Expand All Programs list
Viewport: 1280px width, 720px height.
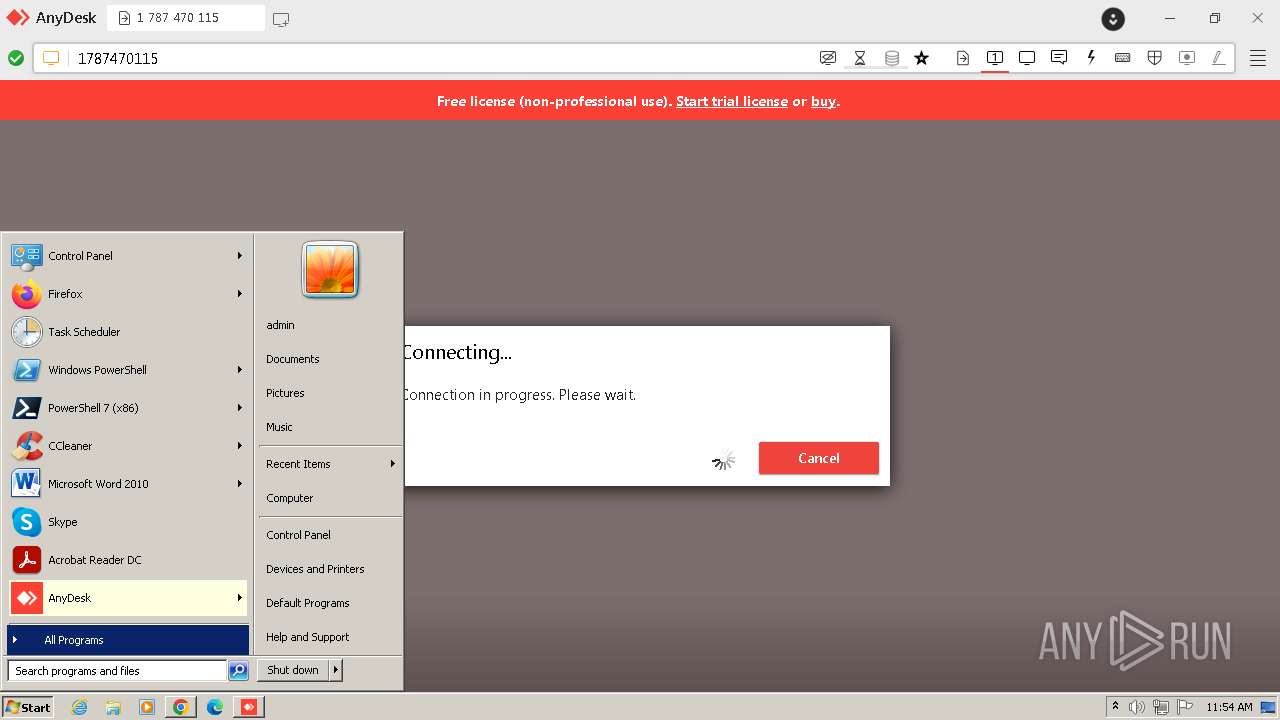pyautogui.click(x=128, y=640)
